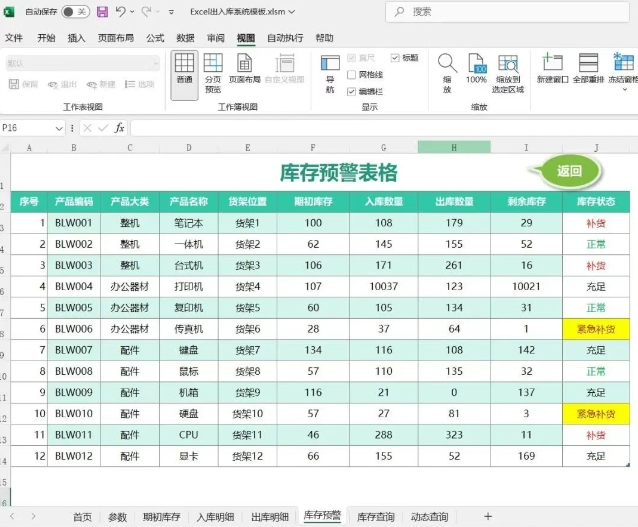638x527 pixels.
Task: Click the next sheet arrow
Action: click(33, 516)
